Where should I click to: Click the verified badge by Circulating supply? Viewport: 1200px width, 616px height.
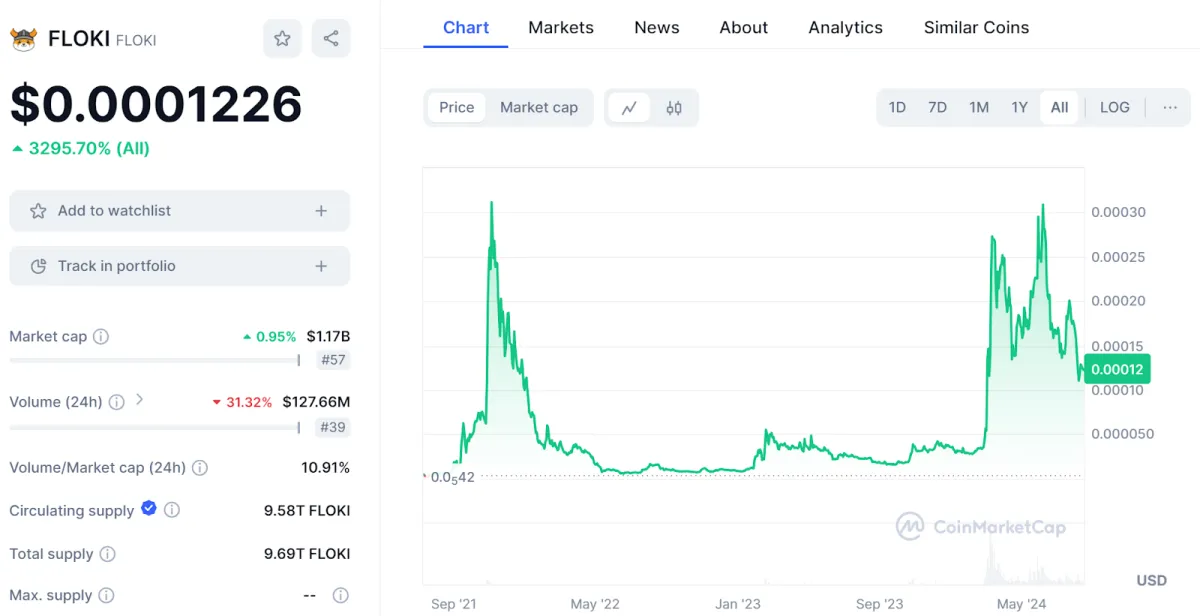(149, 509)
